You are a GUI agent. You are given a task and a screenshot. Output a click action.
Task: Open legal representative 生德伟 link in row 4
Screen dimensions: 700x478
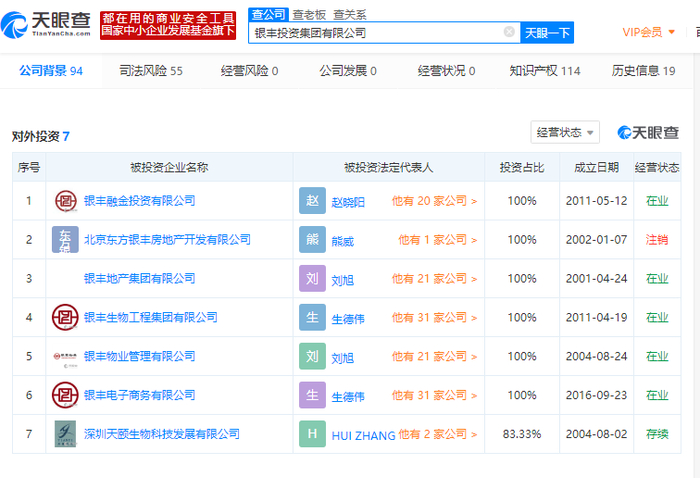coord(348,318)
